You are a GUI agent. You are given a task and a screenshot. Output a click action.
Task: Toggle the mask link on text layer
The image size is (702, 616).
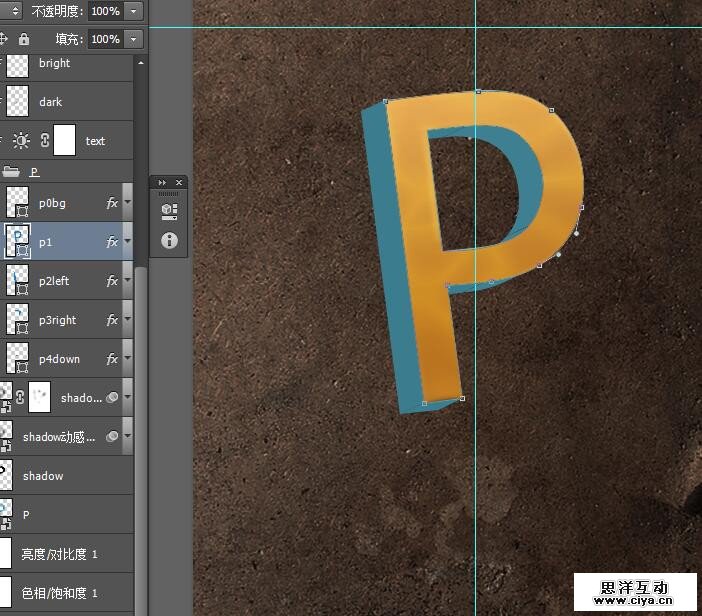coord(45,141)
